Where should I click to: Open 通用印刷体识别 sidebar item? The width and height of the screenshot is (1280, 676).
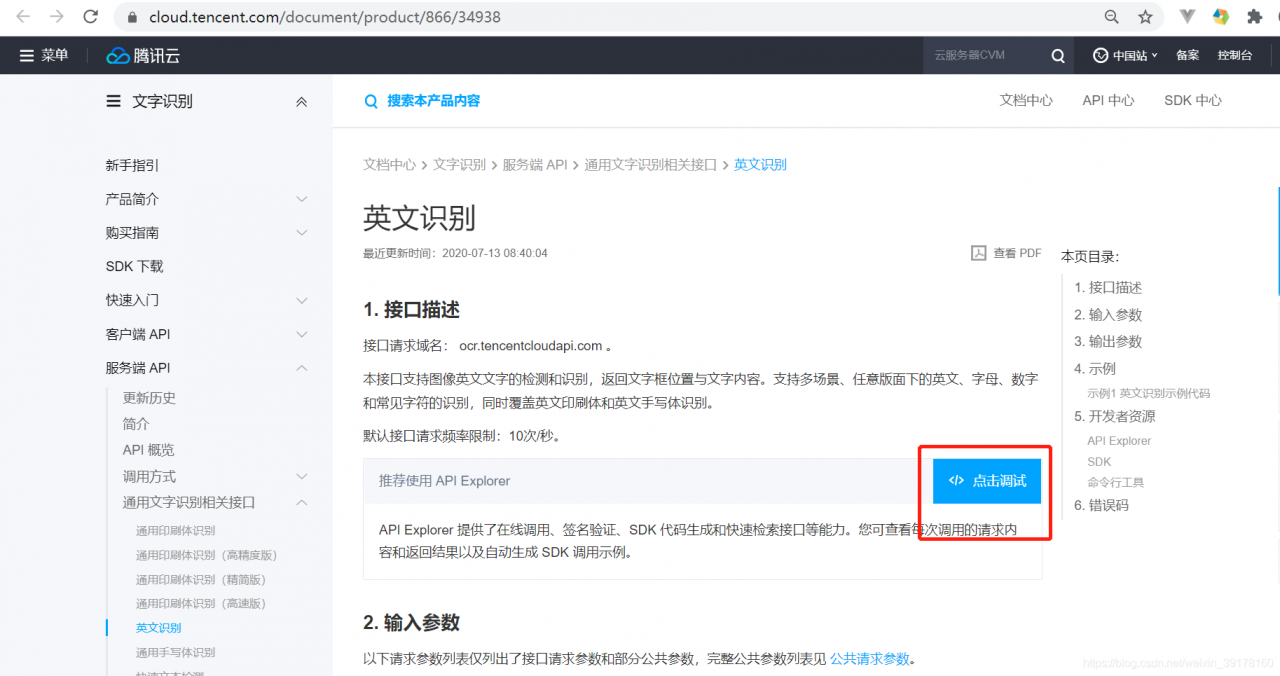click(176, 531)
